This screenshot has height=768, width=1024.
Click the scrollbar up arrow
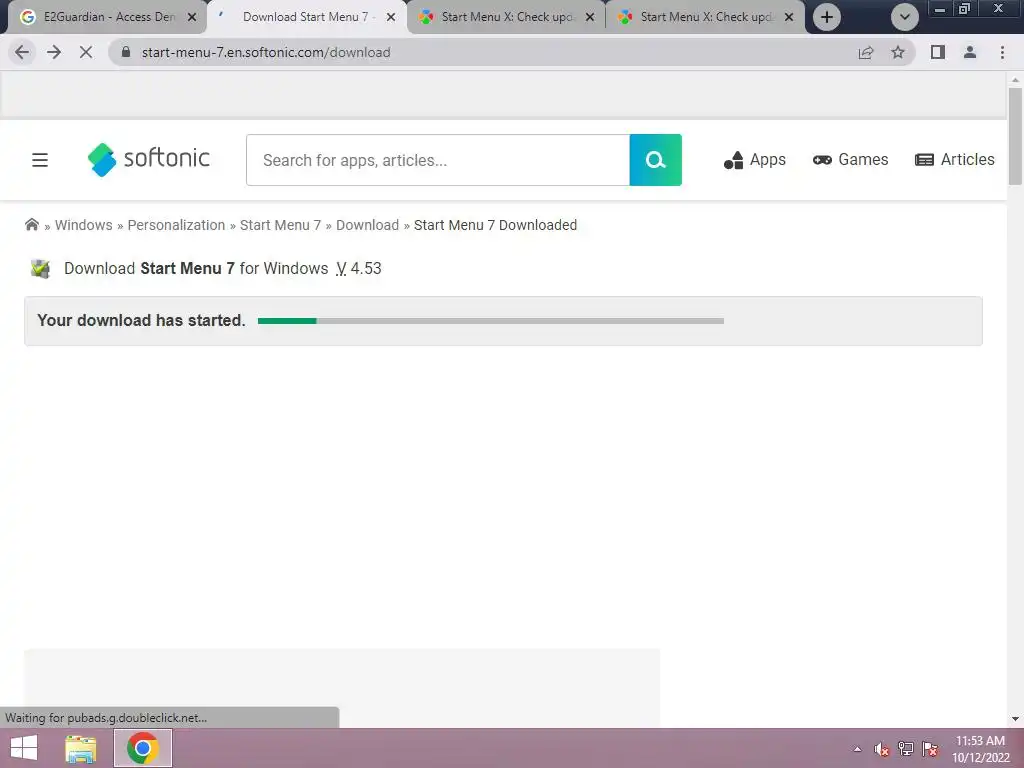click(x=1015, y=80)
